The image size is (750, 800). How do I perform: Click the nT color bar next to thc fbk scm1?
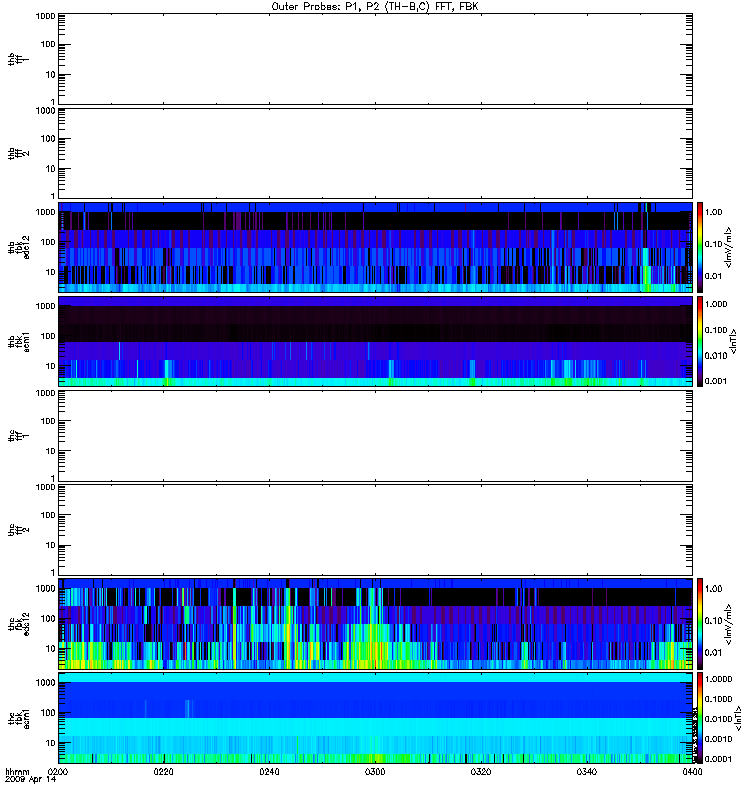coord(700,718)
